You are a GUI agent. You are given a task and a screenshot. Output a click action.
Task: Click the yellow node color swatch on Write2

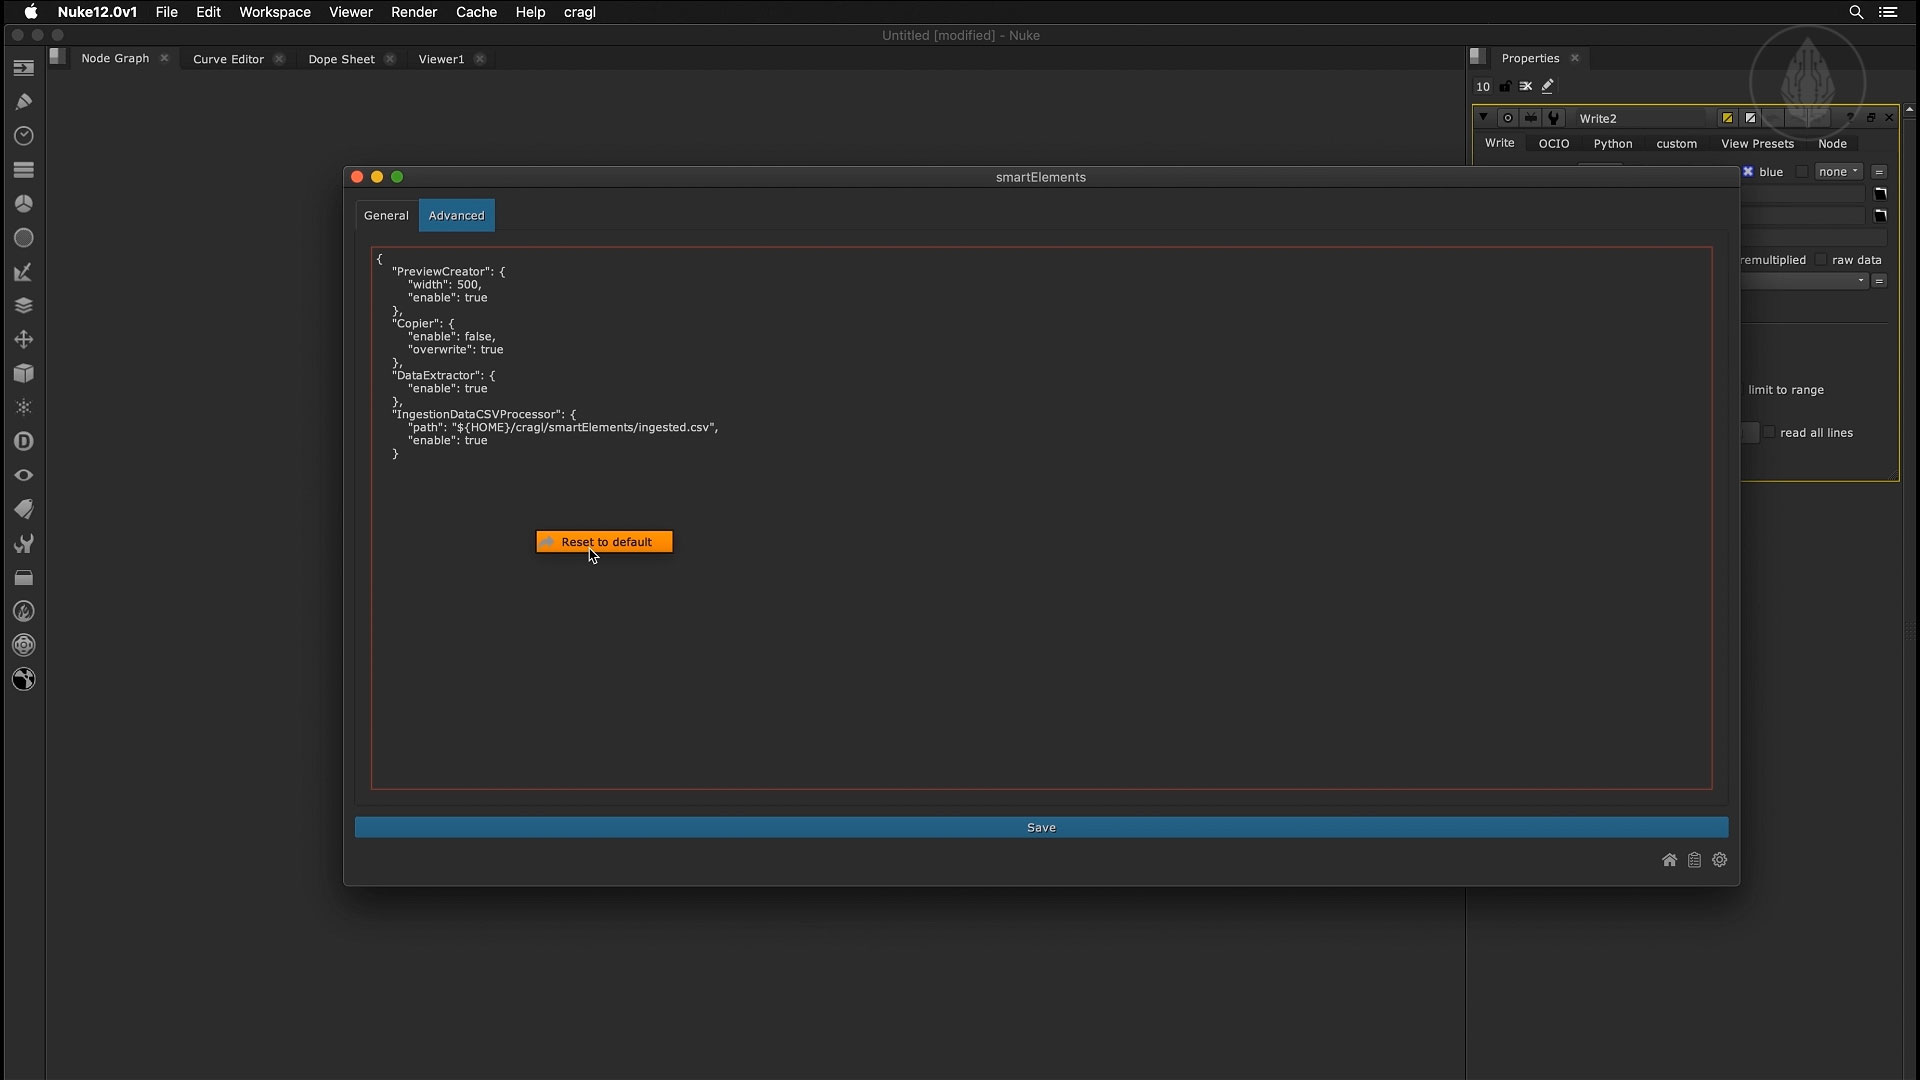click(1727, 118)
